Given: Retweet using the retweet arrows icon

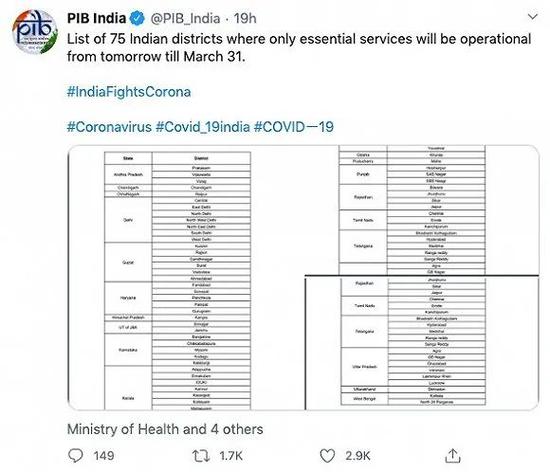Looking at the screenshot, I should tap(201, 456).
